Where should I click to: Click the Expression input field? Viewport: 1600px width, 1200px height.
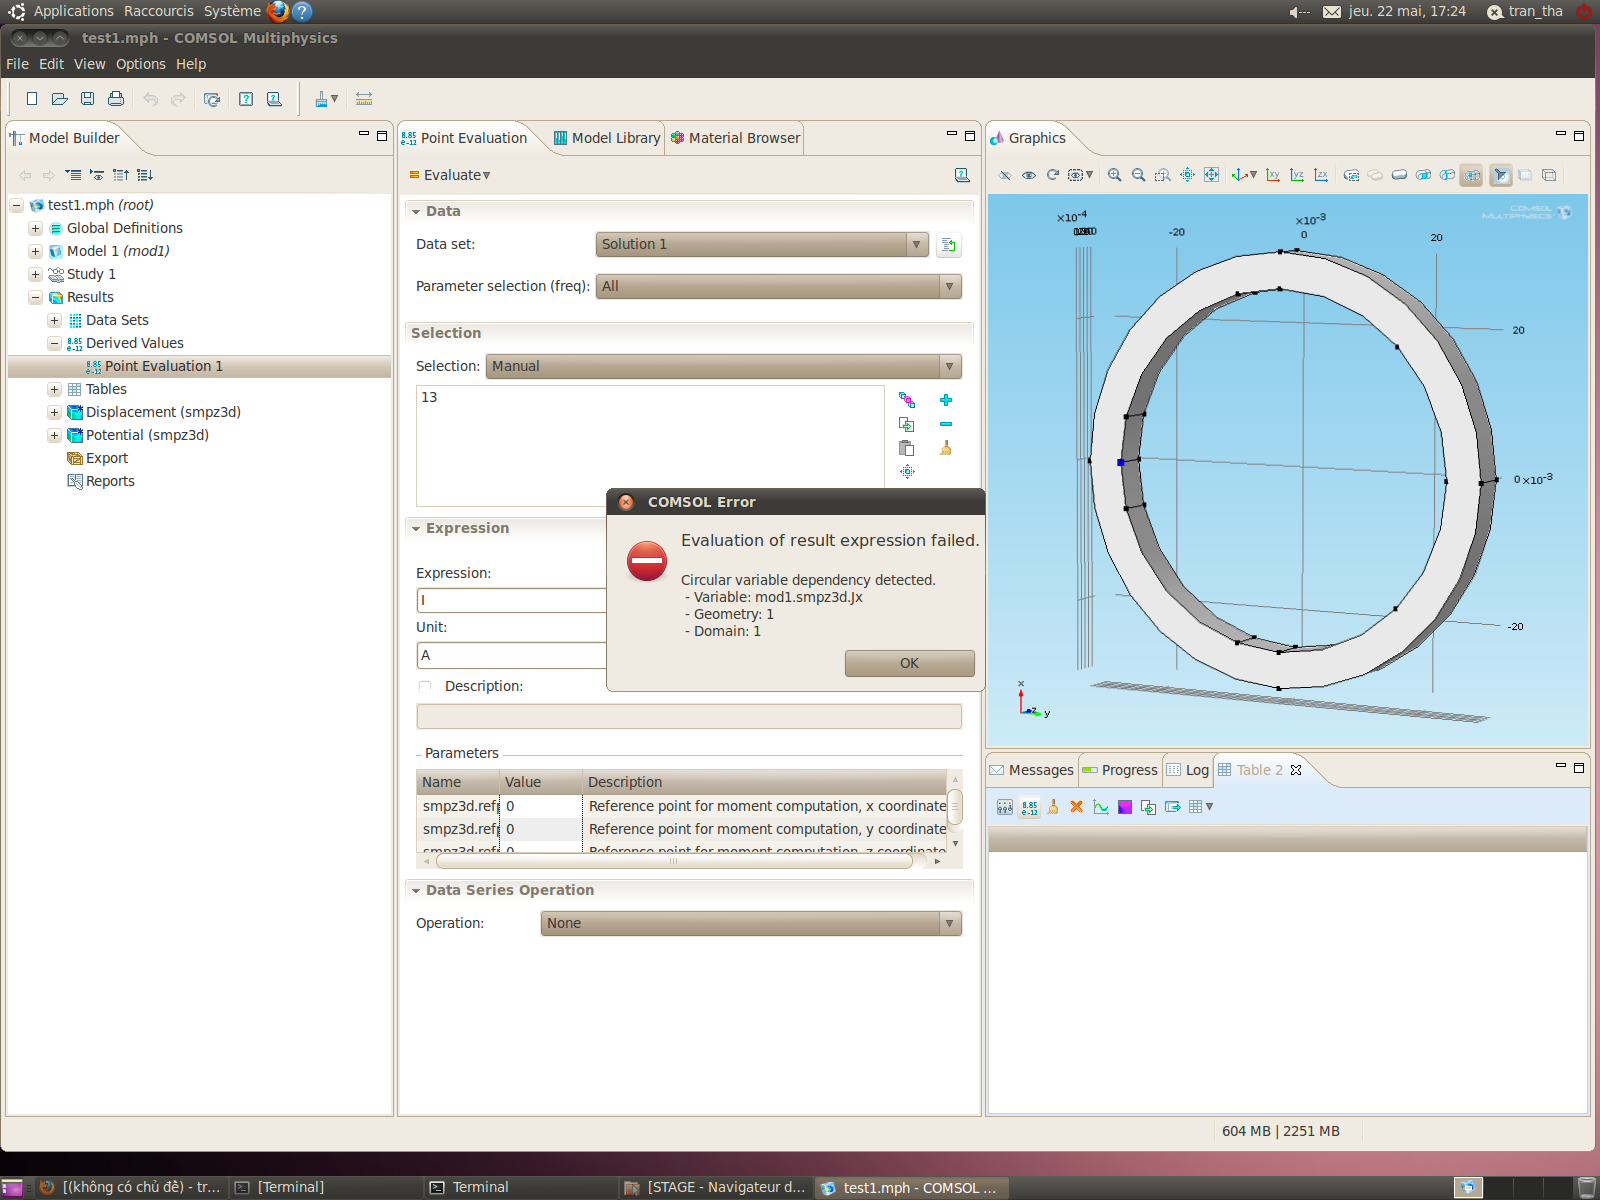[x=512, y=600]
